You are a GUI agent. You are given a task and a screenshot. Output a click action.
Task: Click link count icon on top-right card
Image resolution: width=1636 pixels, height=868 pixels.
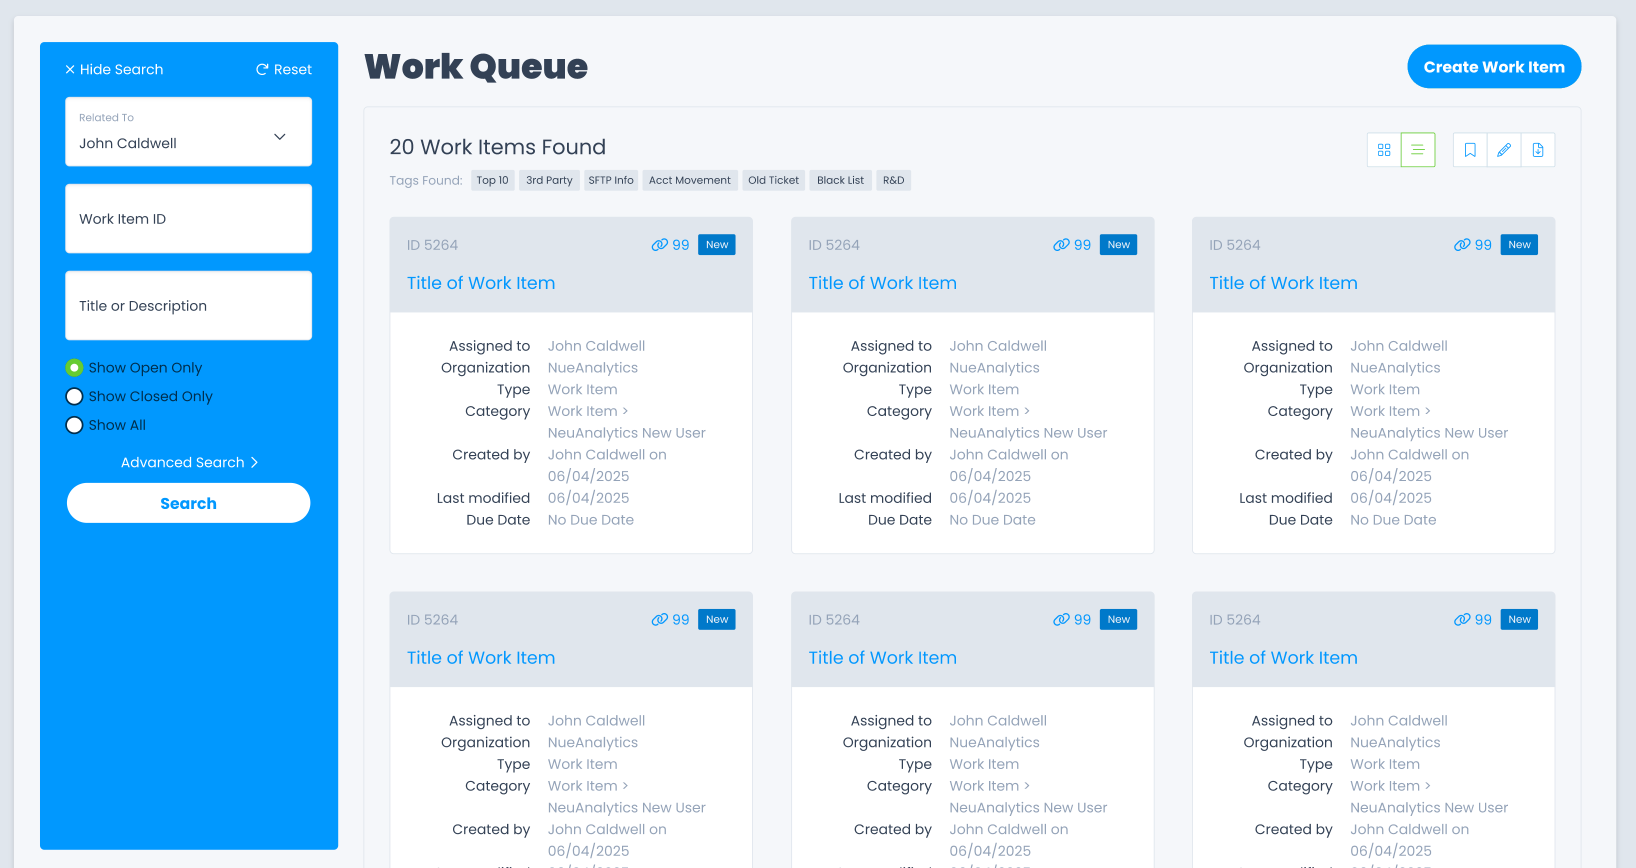pos(1463,245)
